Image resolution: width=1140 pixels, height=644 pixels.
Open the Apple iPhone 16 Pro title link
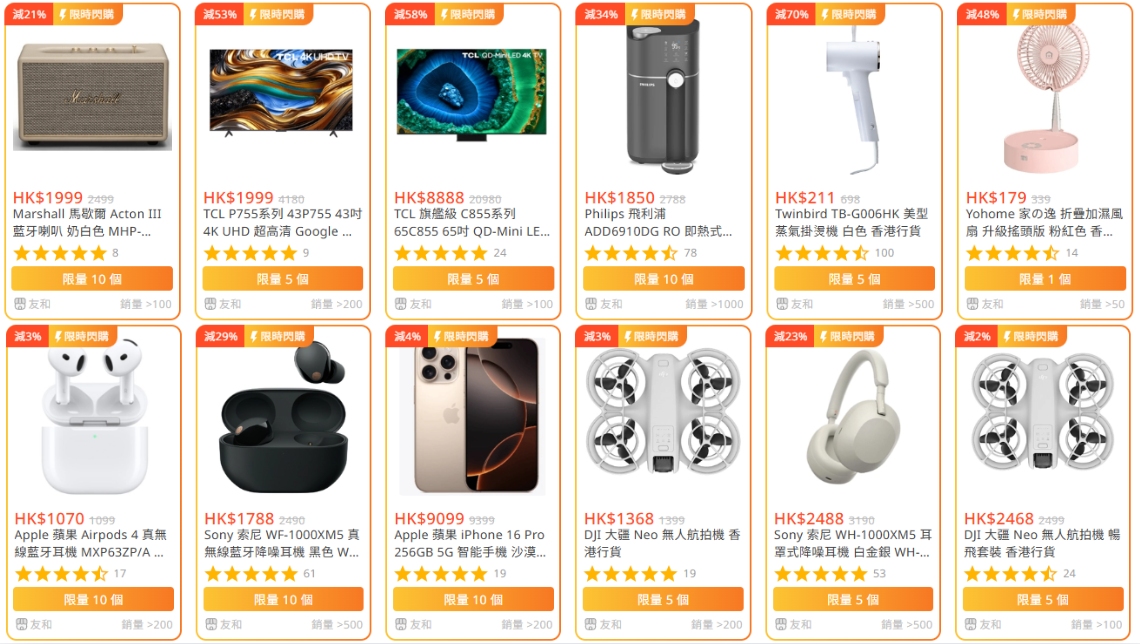click(x=470, y=543)
